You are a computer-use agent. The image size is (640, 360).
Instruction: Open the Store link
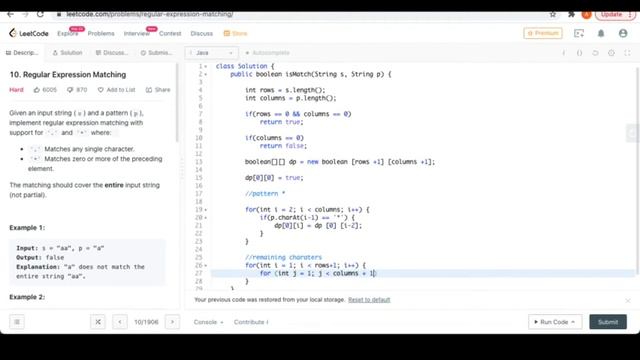pyautogui.click(x=236, y=33)
